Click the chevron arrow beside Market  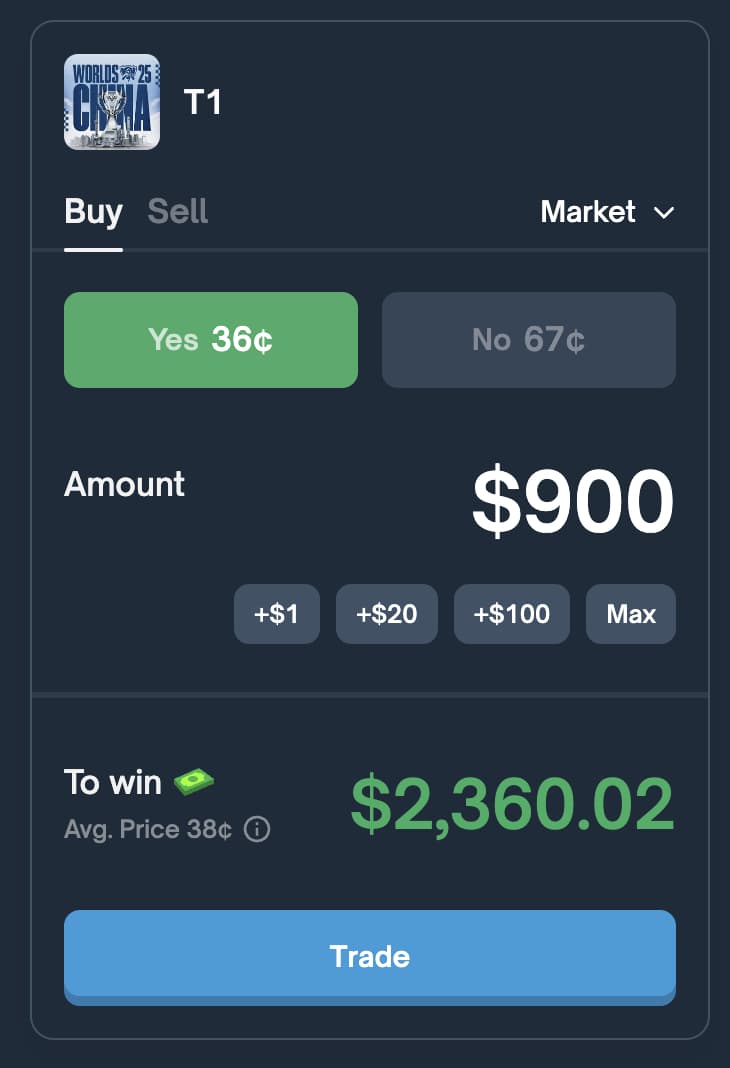tap(663, 213)
